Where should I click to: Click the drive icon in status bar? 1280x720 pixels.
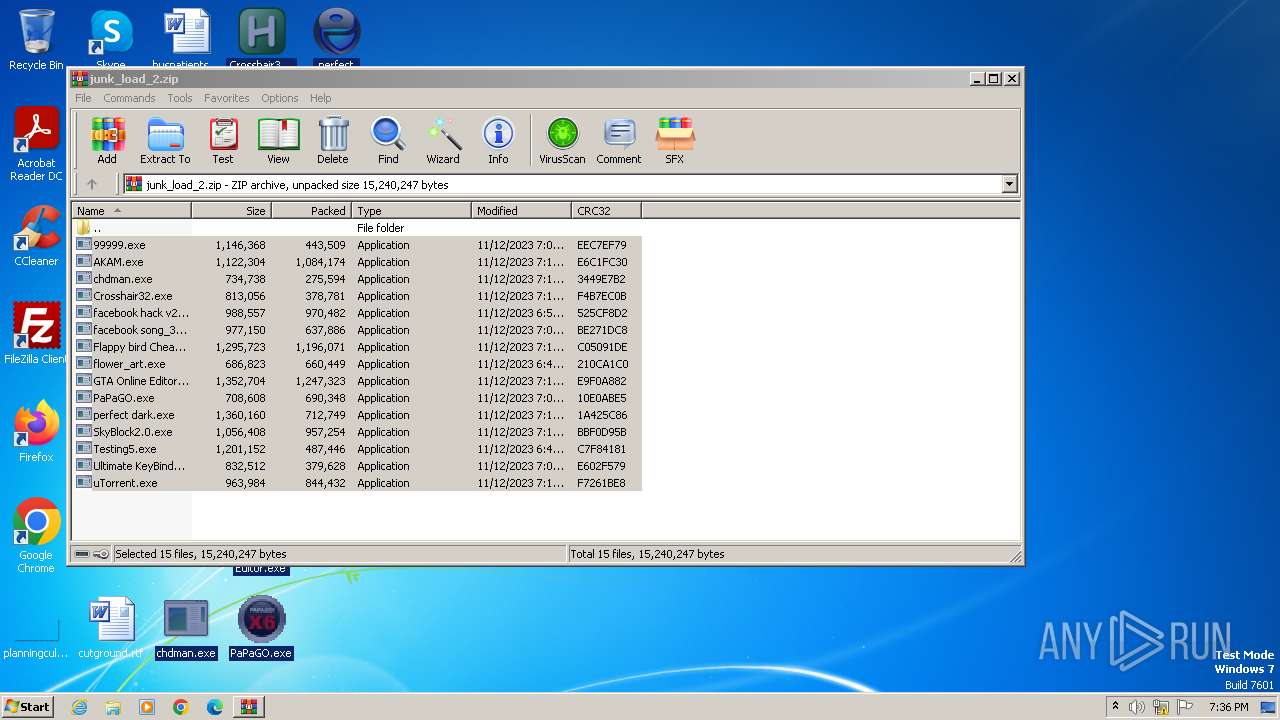tap(82, 554)
